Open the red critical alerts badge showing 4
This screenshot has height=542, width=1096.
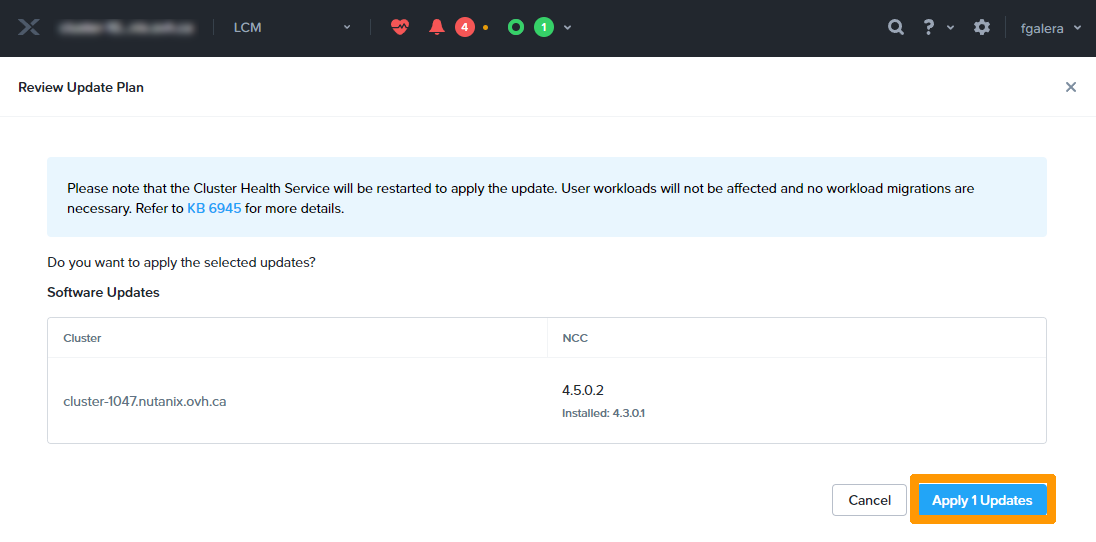464,27
